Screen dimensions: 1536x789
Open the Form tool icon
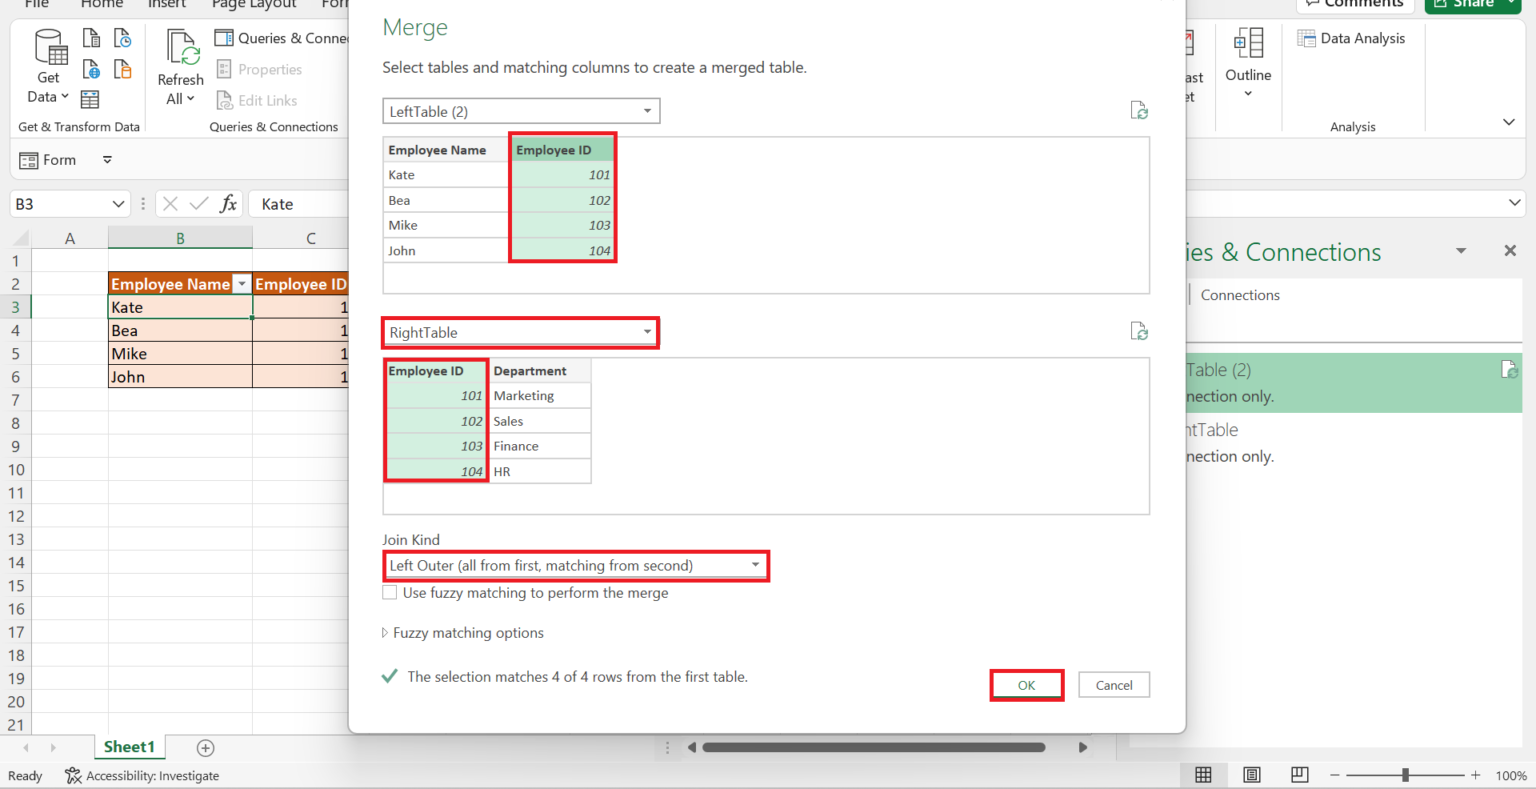[x=29, y=160]
